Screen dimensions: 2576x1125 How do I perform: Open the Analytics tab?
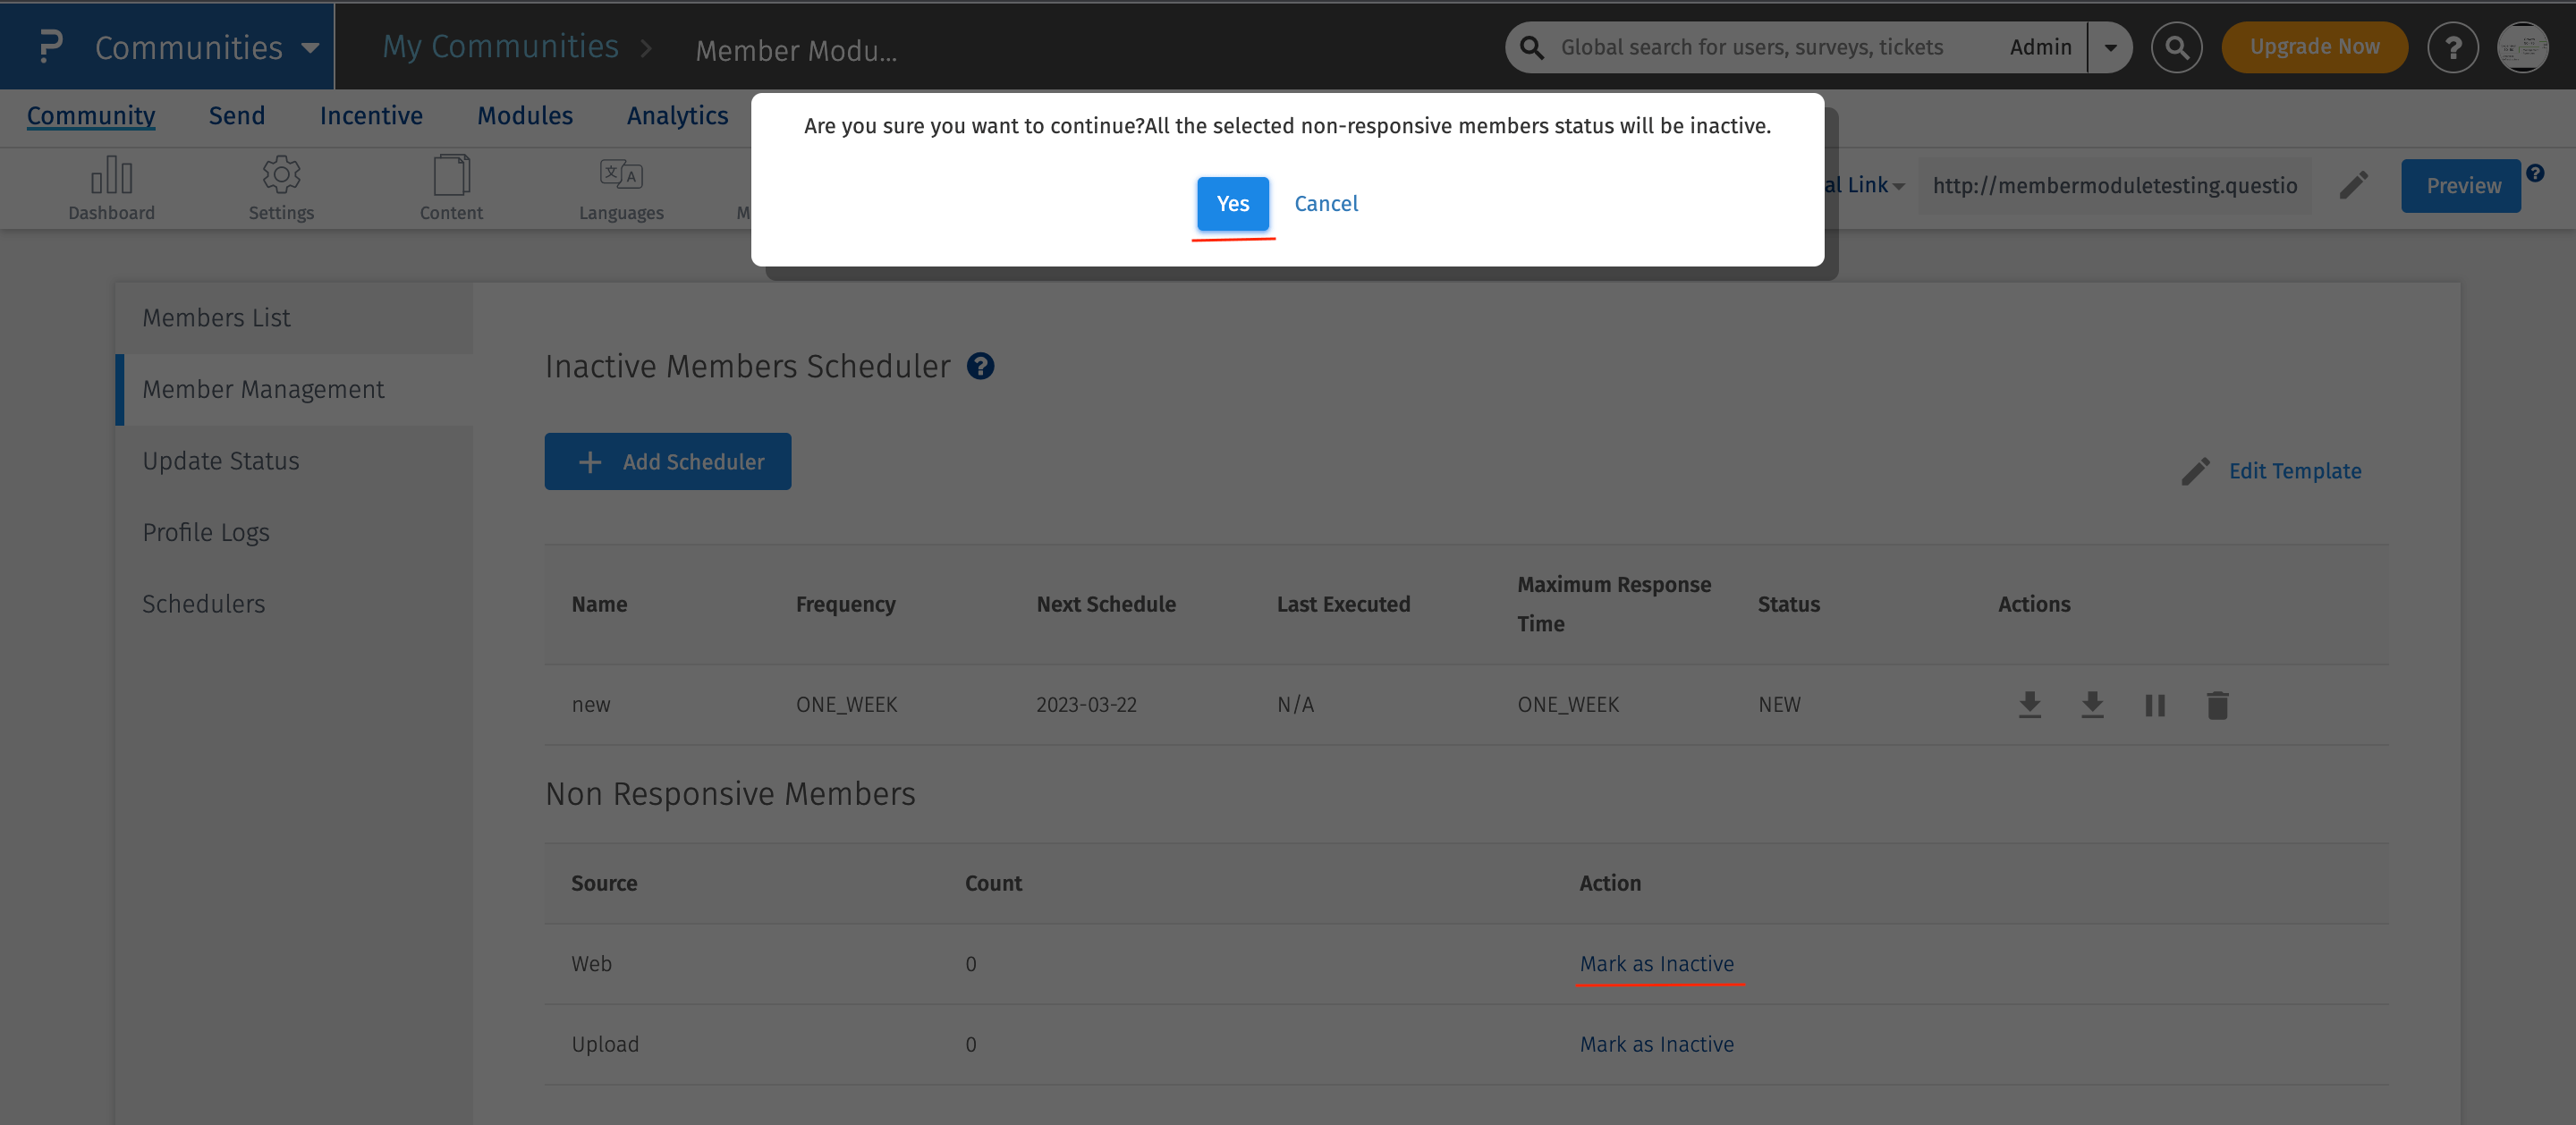tap(677, 116)
